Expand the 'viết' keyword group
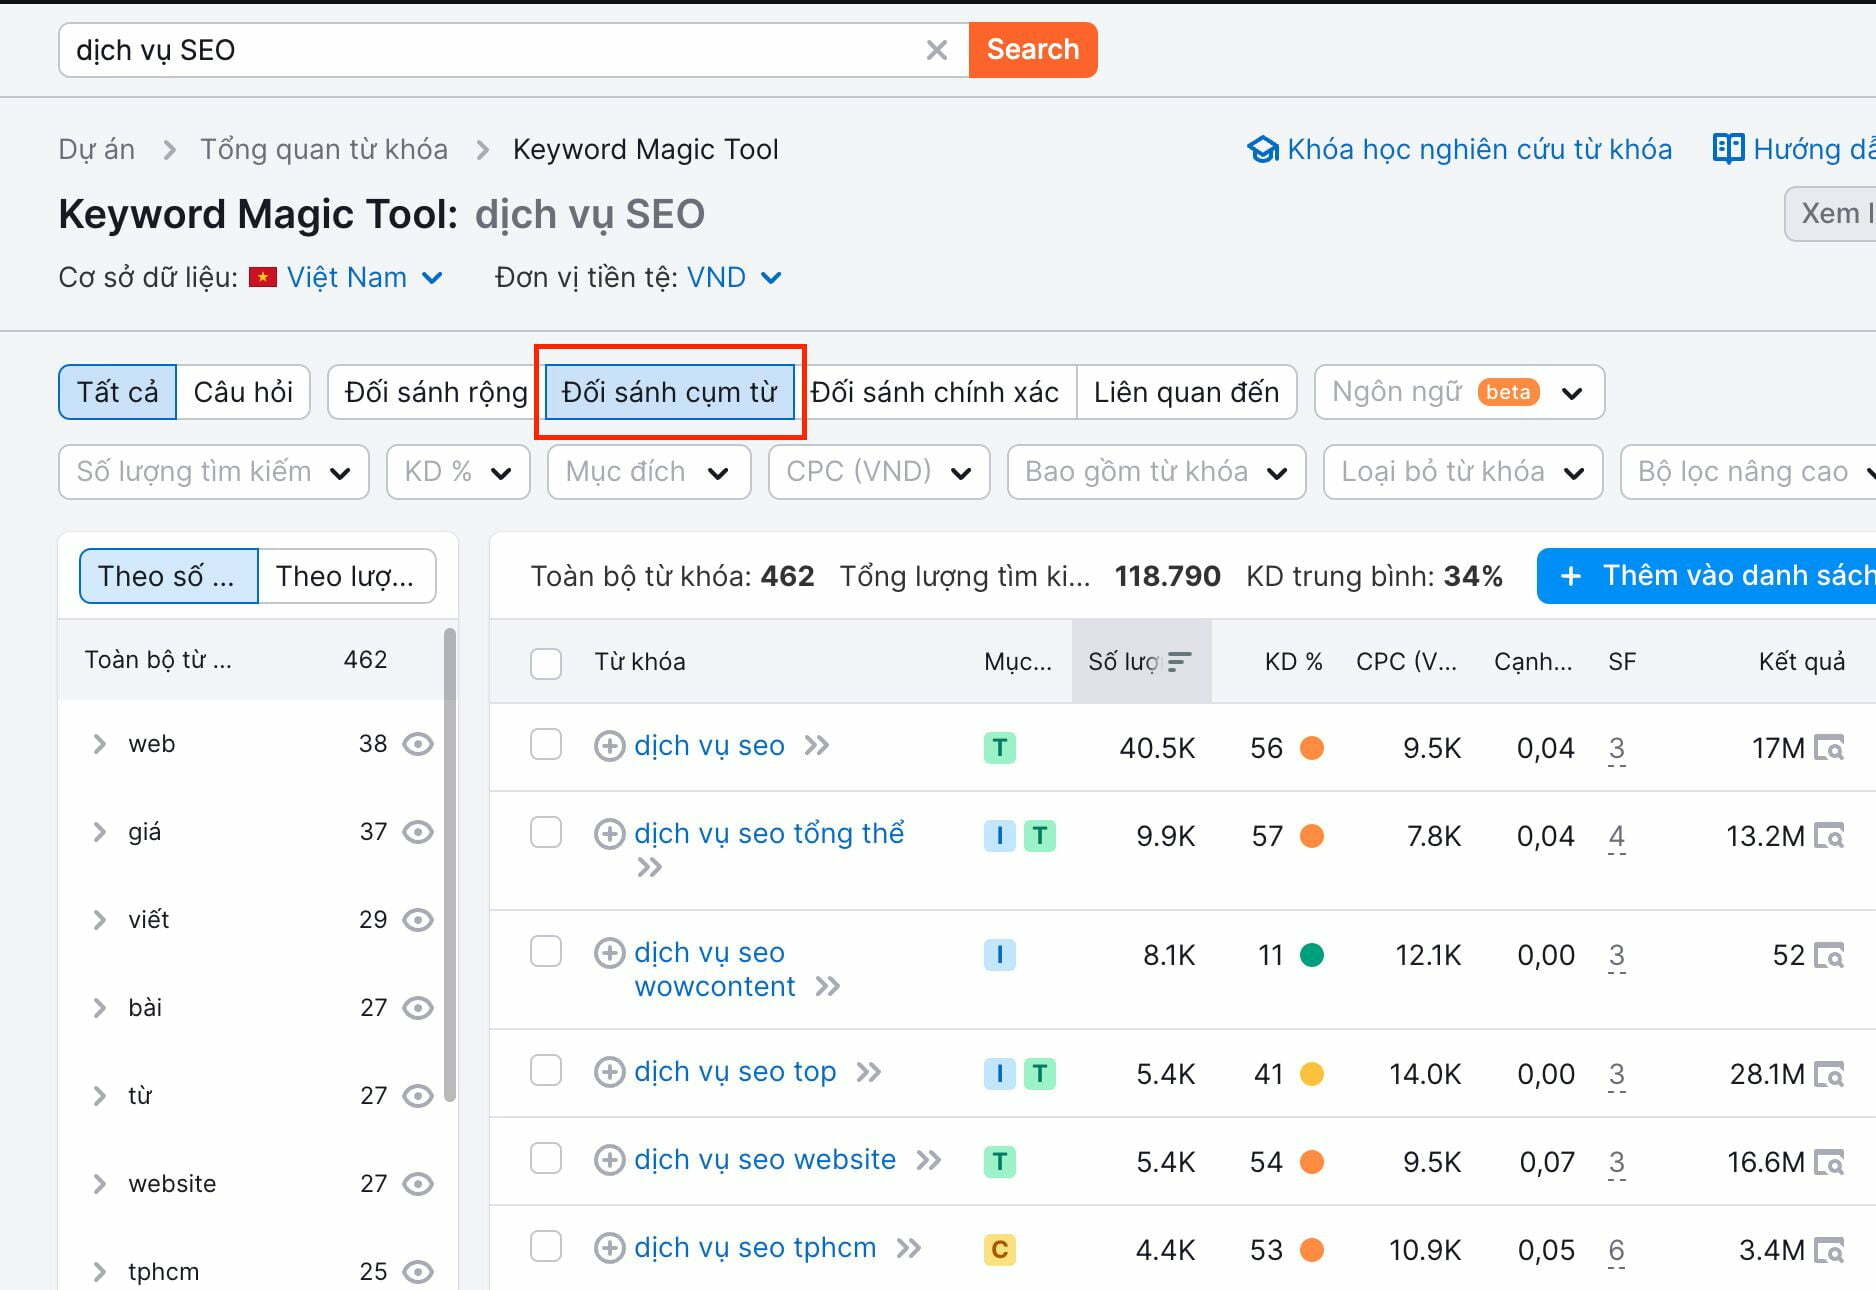The width and height of the screenshot is (1876, 1290). tap(99, 920)
